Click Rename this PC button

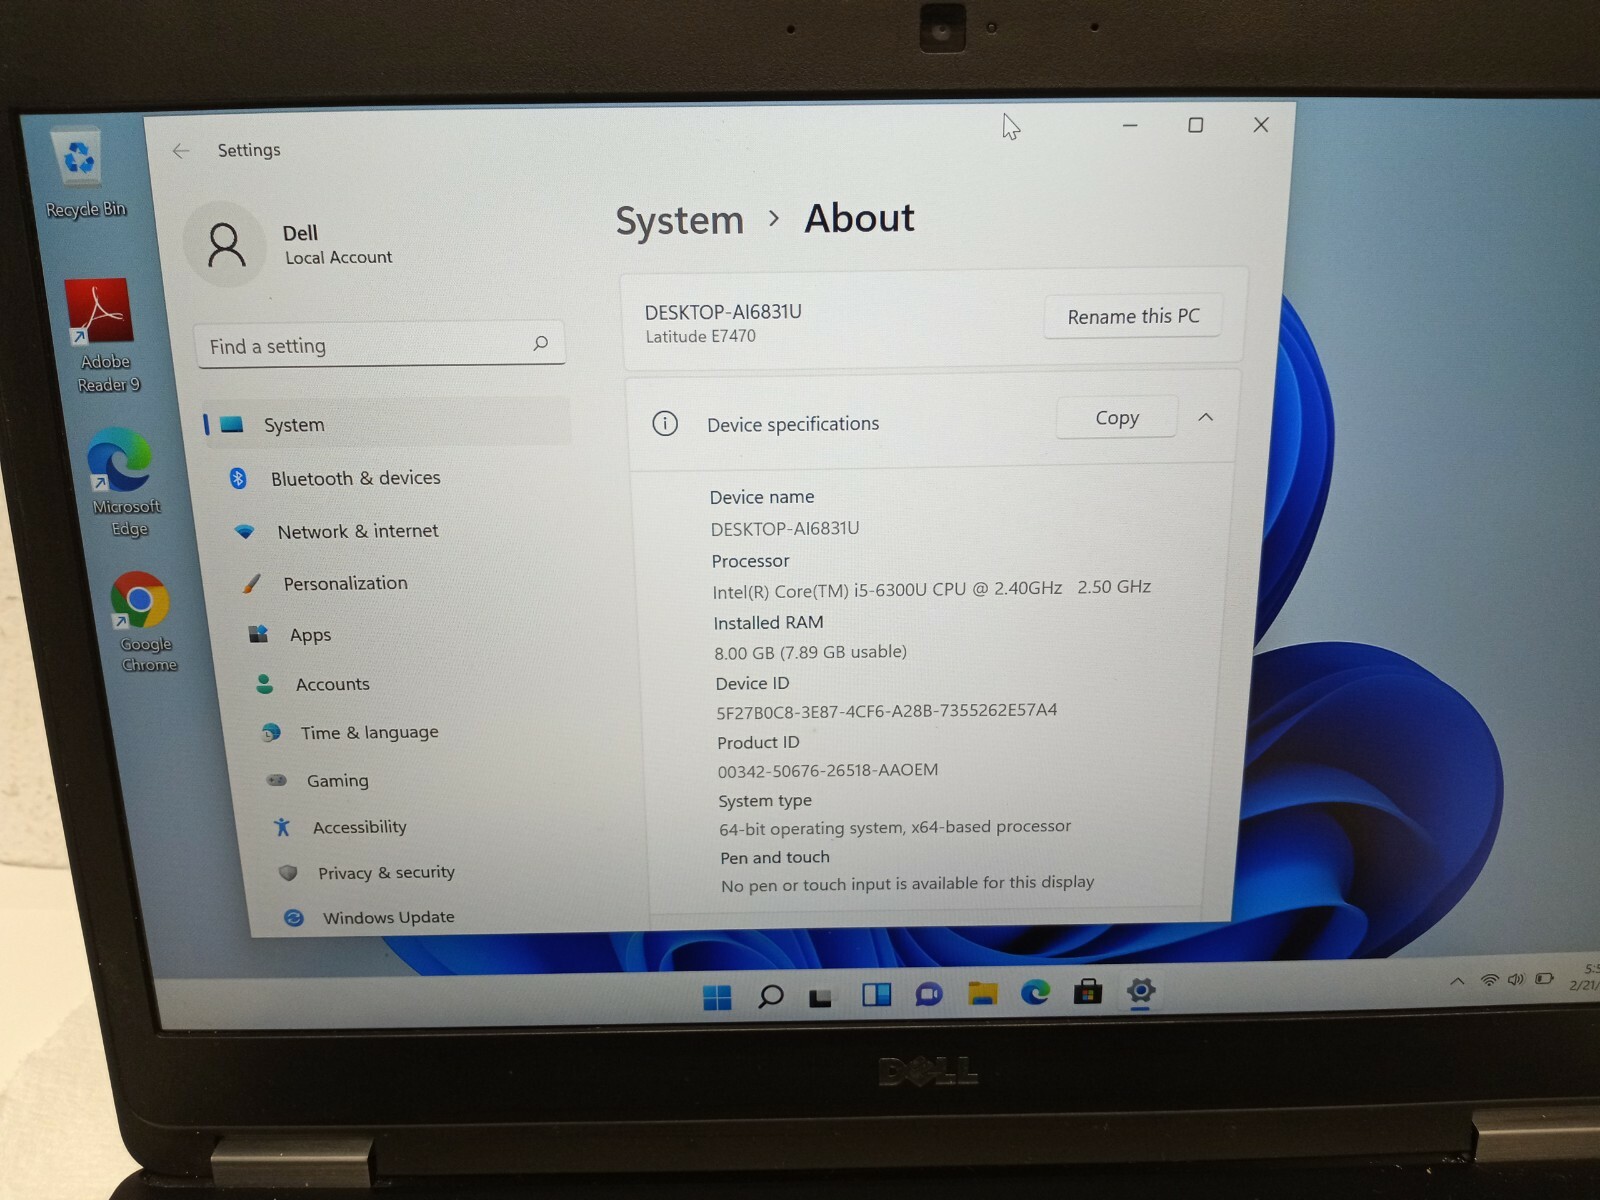pos(1133,317)
